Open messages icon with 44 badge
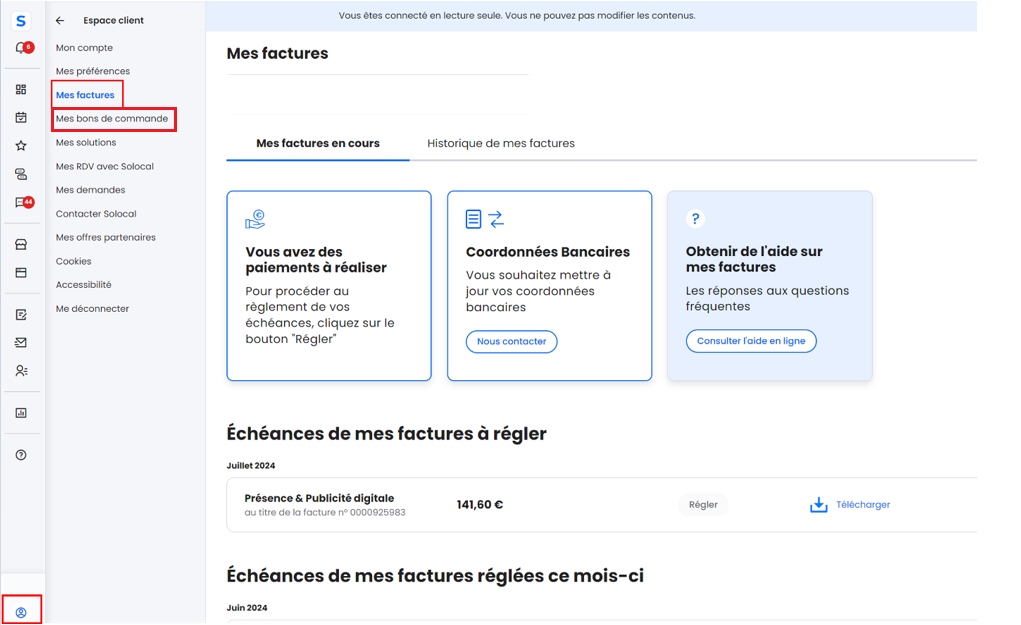 (22, 203)
